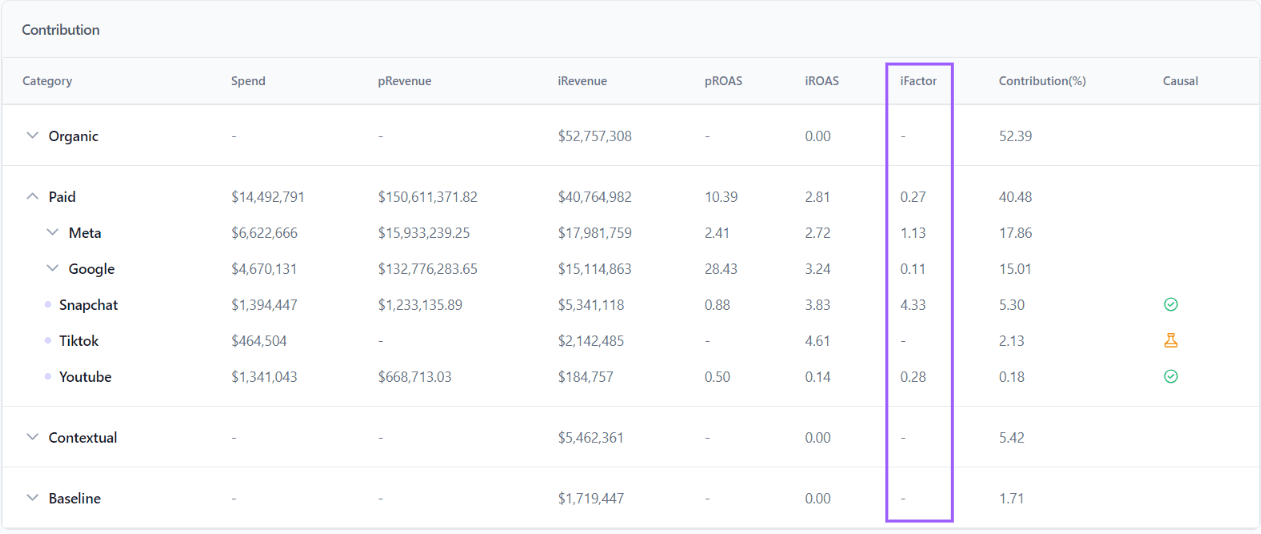
Task: Click Youtube iRevenue $184,757
Action: pos(586,377)
